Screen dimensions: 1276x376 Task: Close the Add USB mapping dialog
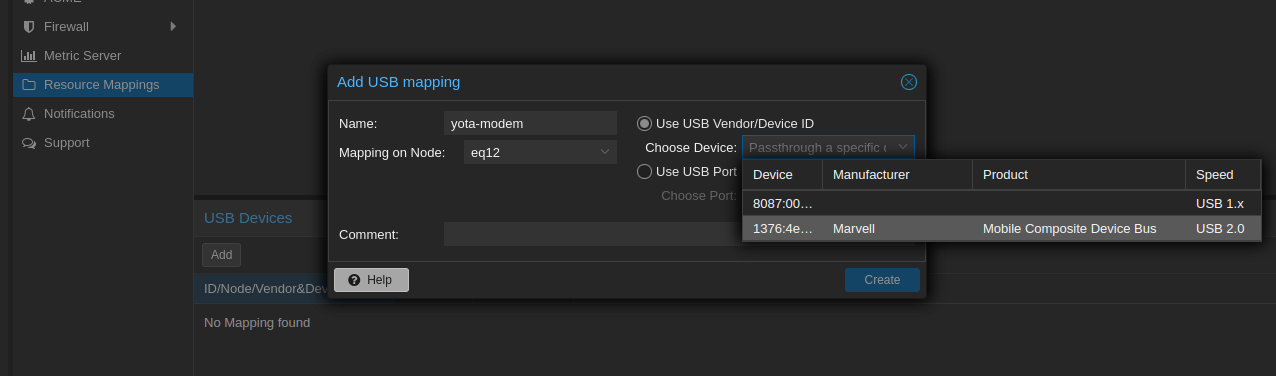coord(909,82)
